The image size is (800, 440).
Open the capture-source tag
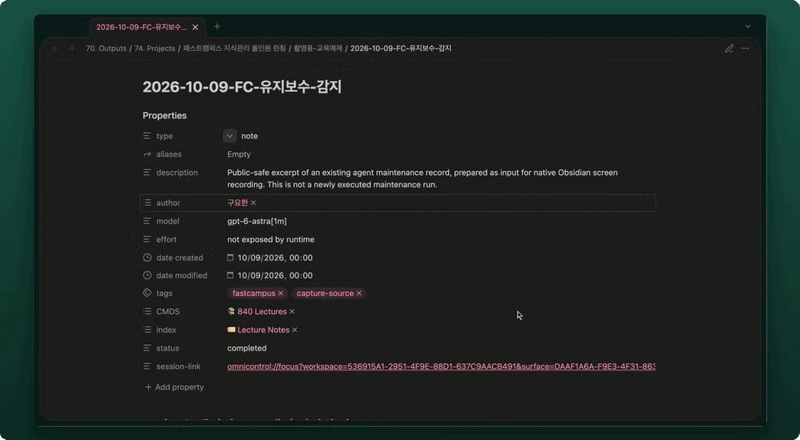coord(325,293)
